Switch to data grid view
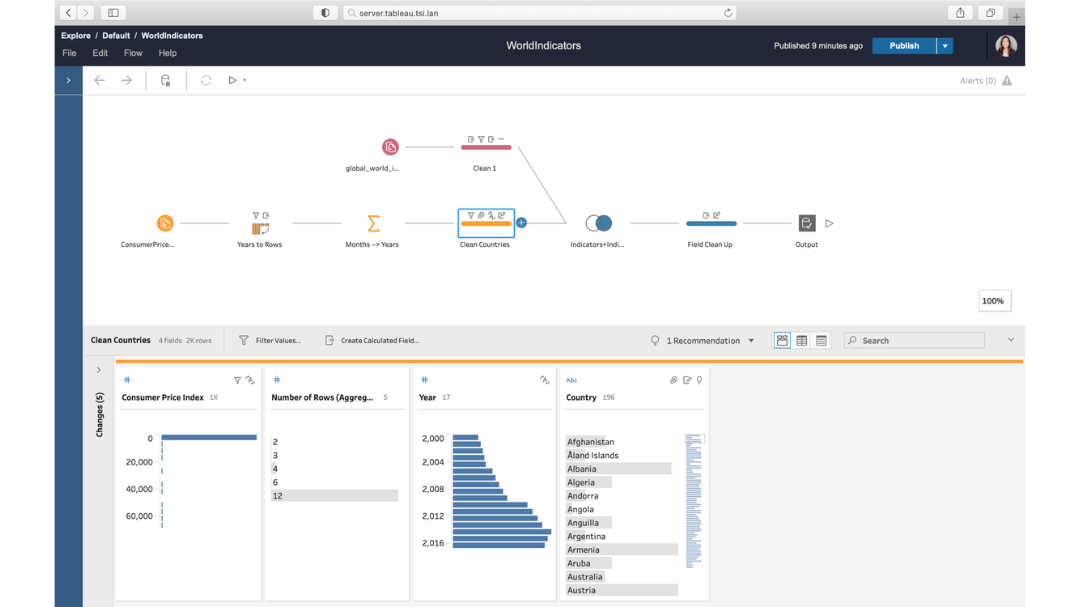 pos(802,340)
